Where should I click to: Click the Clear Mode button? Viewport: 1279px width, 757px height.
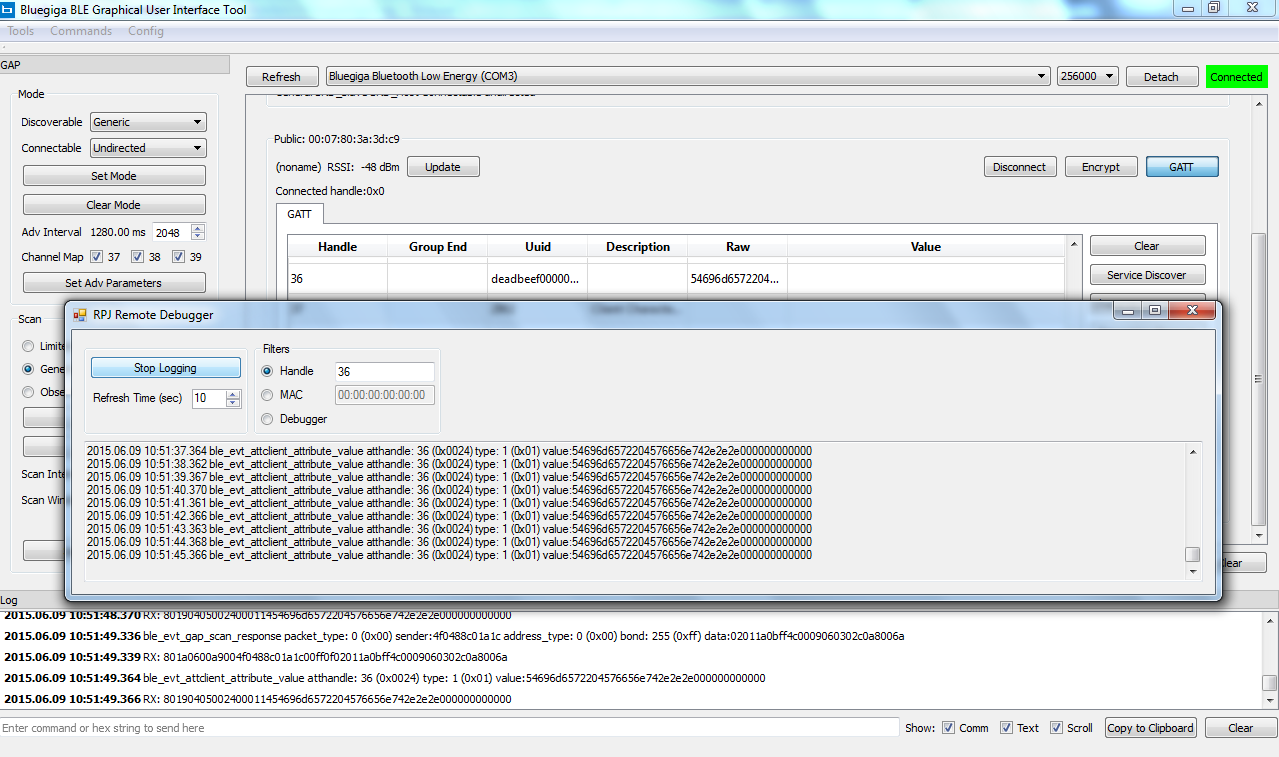[x=114, y=205]
